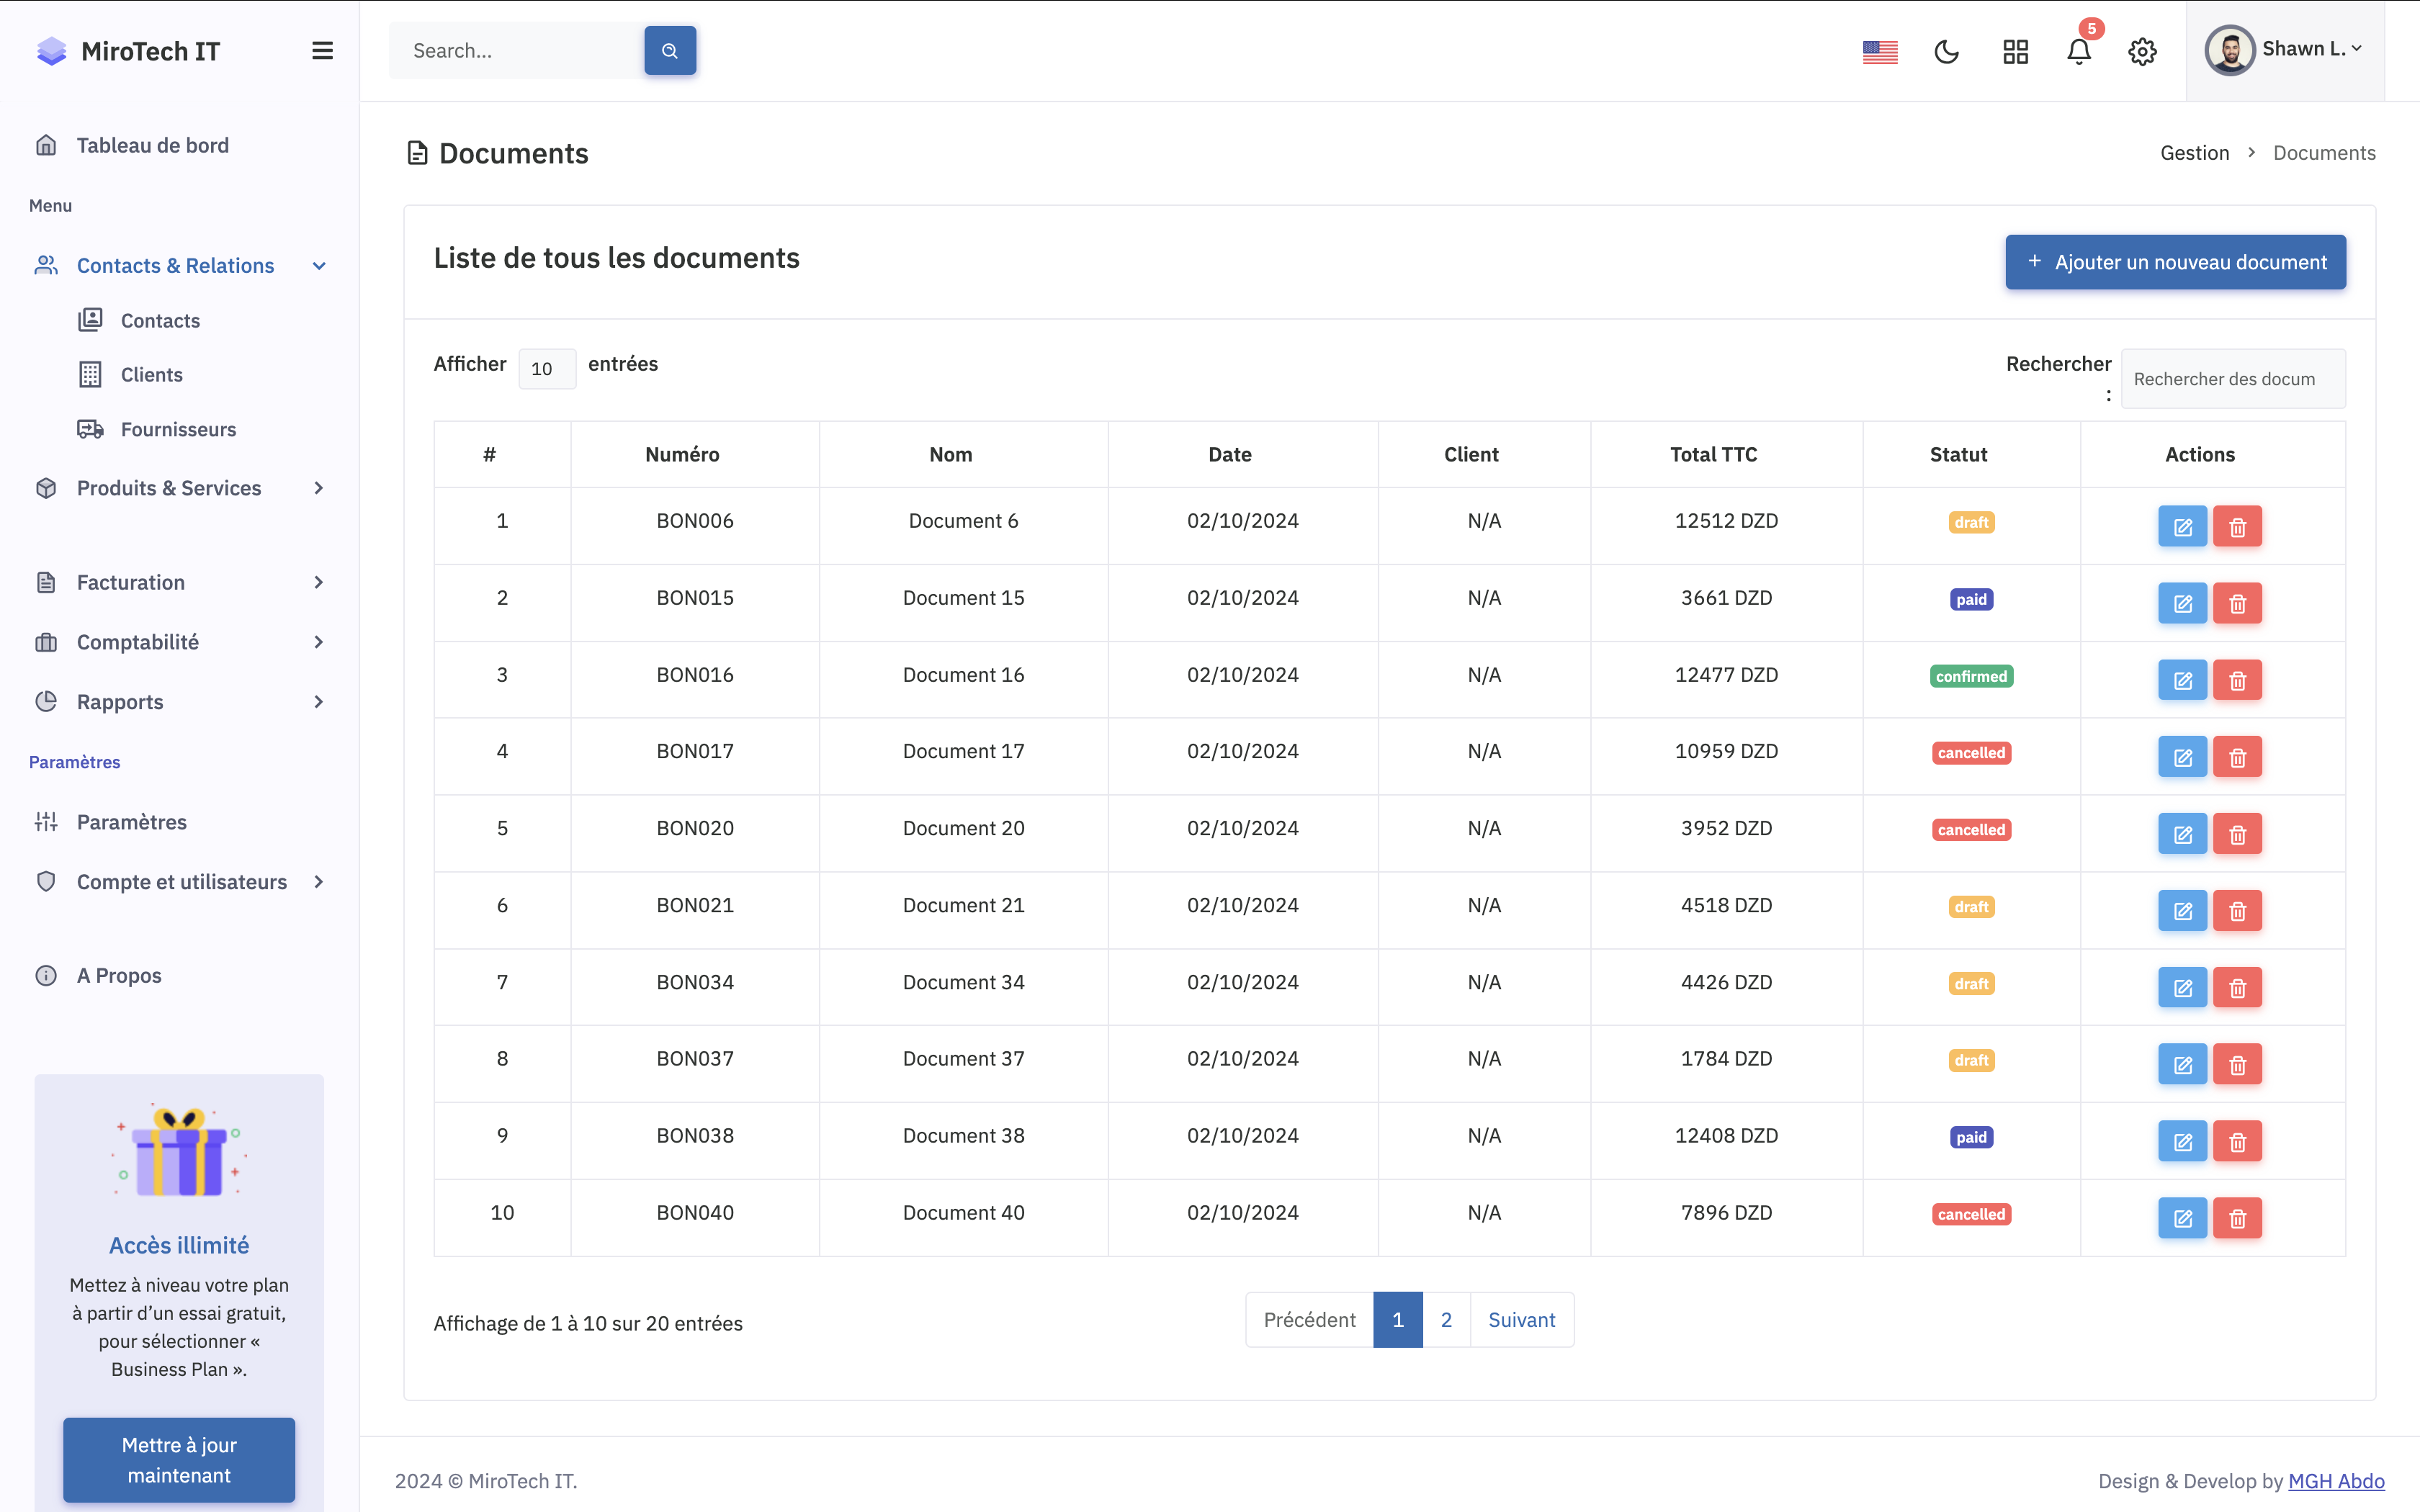
Task: Click the blue search magnifier button
Action: pyautogui.click(x=670, y=50)
